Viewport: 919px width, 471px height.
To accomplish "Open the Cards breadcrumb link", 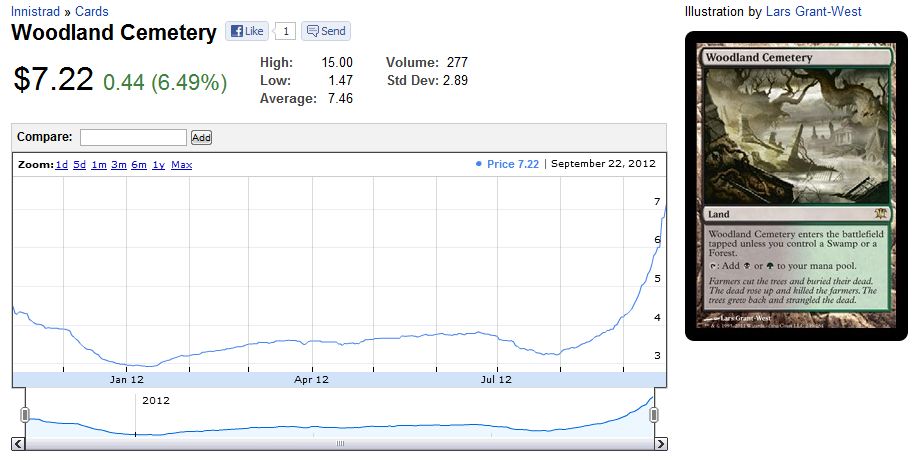I will click(92, 12).
